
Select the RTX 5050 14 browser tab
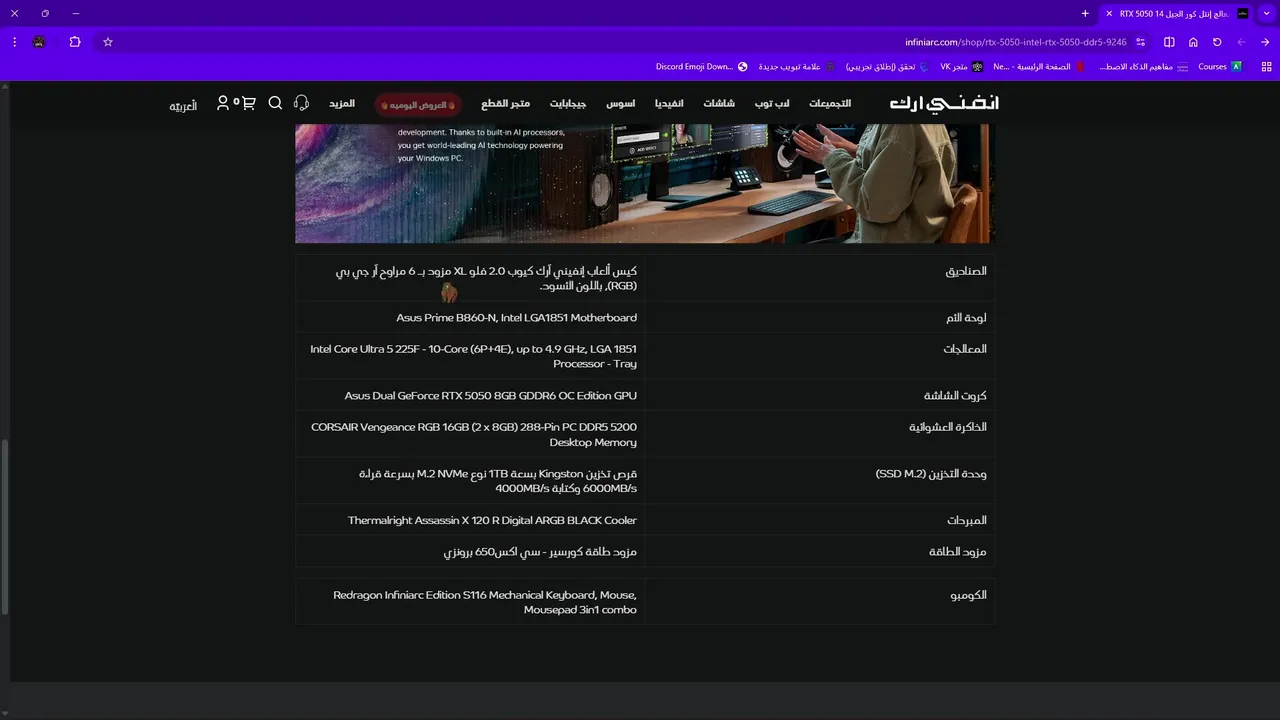click(1176, 13)
